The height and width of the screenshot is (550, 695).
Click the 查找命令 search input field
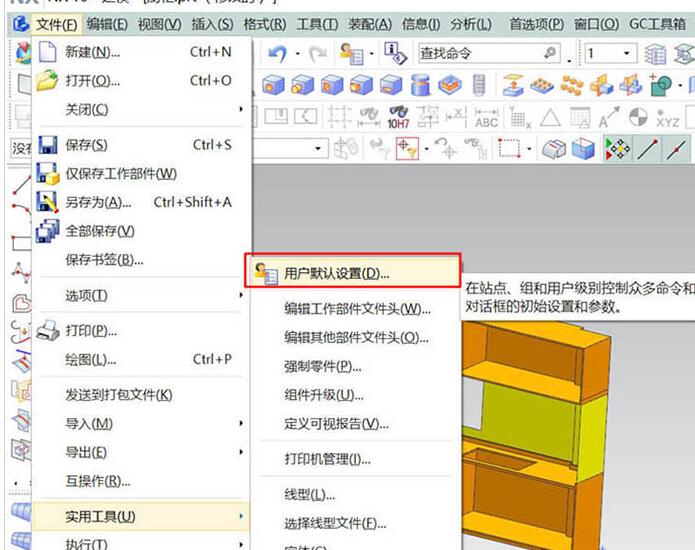(x=475, y=53)
